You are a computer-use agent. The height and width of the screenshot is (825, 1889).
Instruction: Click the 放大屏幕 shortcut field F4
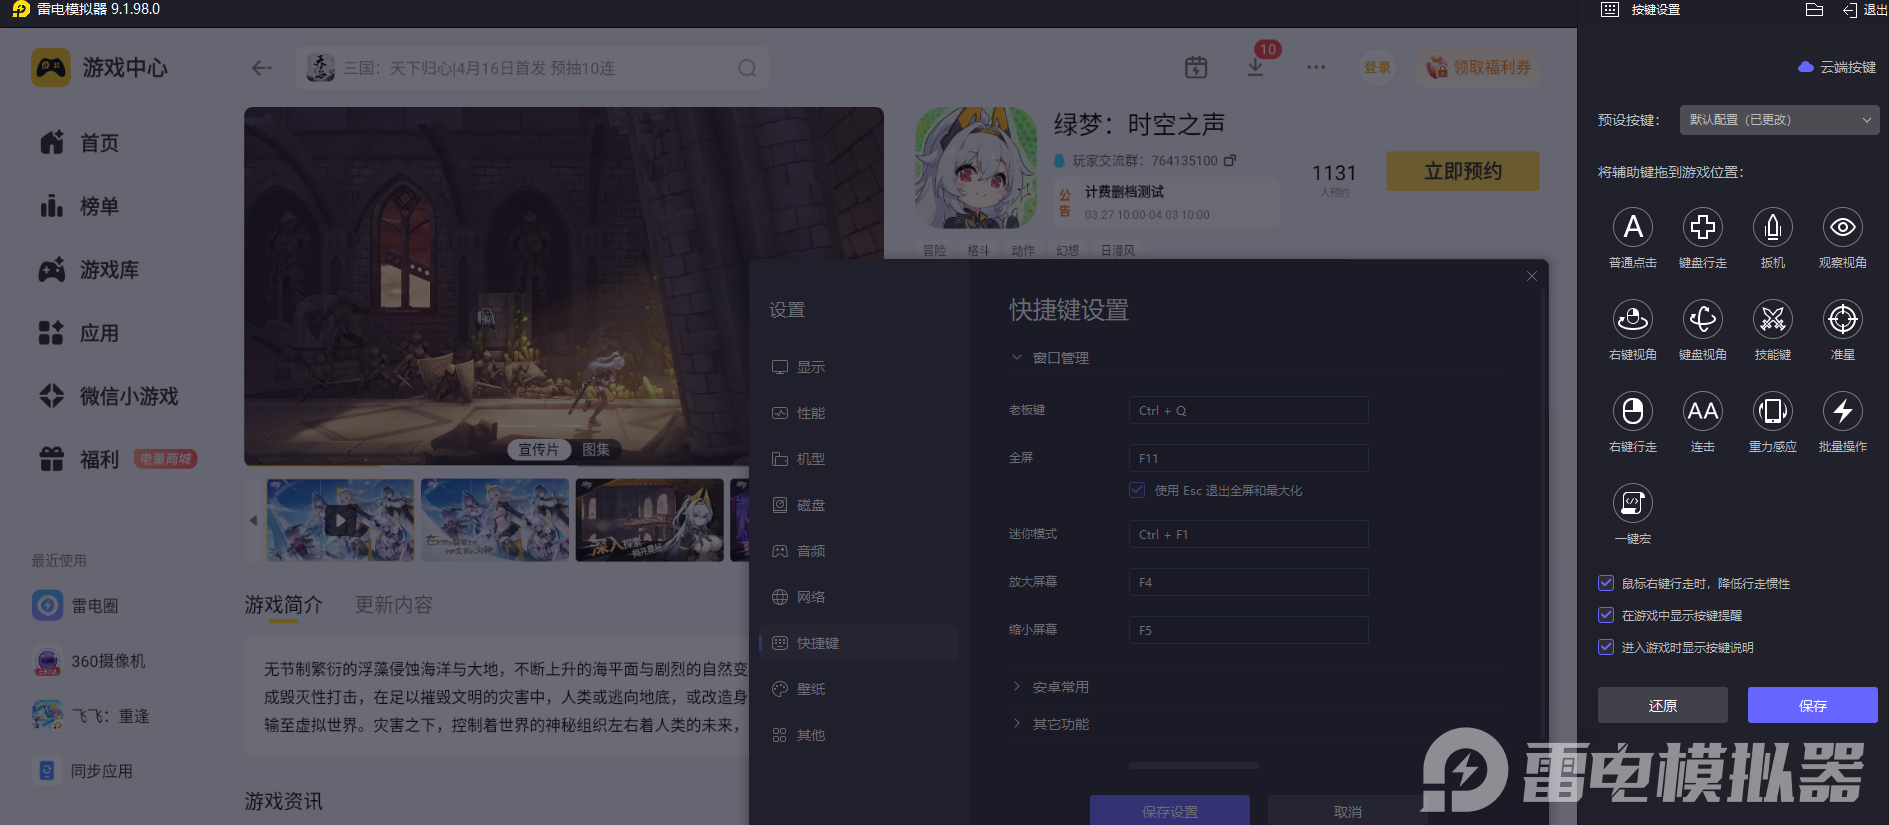(1249, 582)
